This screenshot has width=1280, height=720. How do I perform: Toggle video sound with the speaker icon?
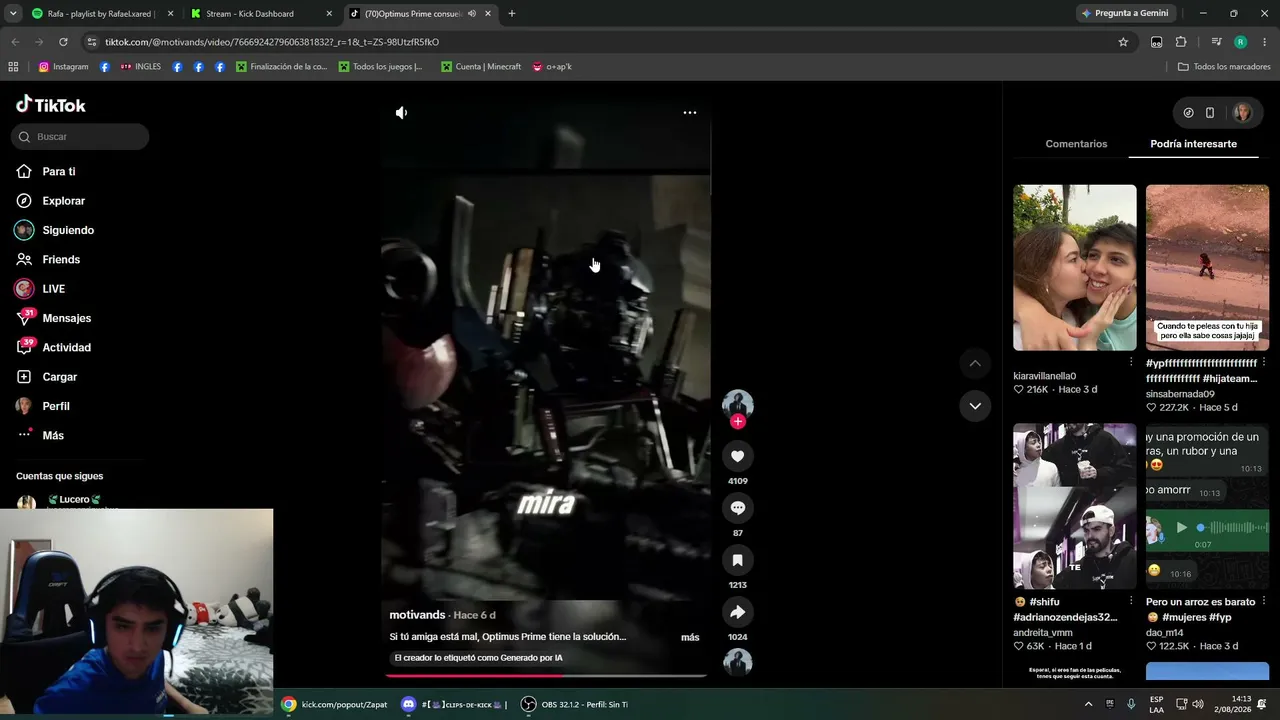(401, 113)
